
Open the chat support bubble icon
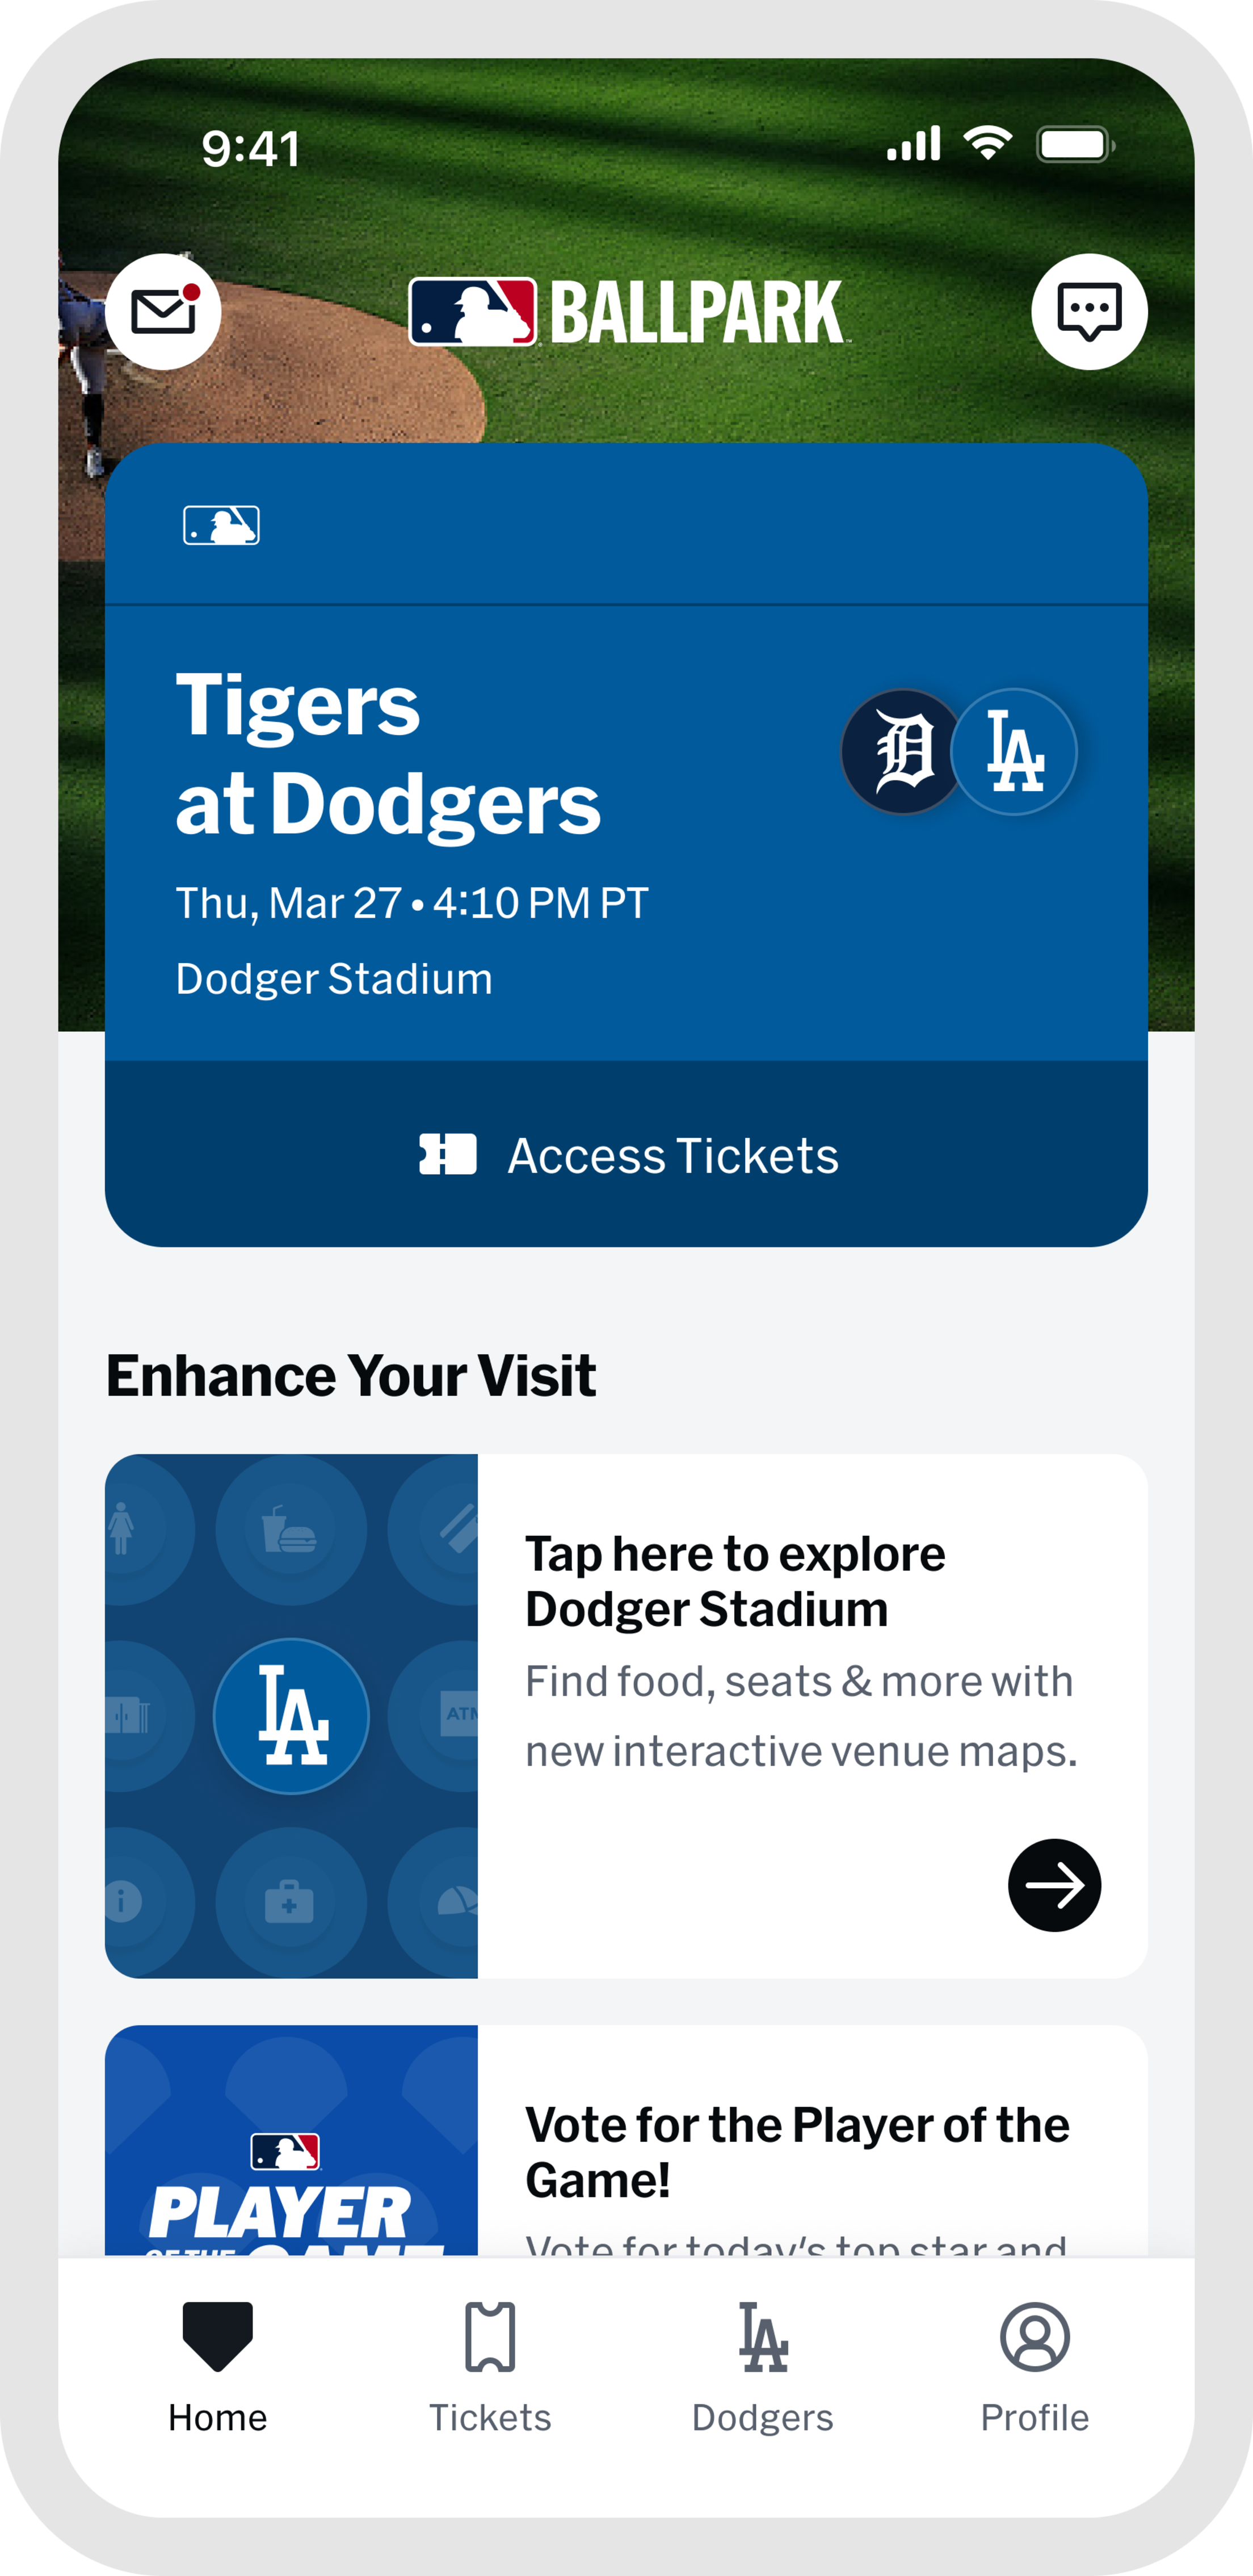[x=1089, y=312]
